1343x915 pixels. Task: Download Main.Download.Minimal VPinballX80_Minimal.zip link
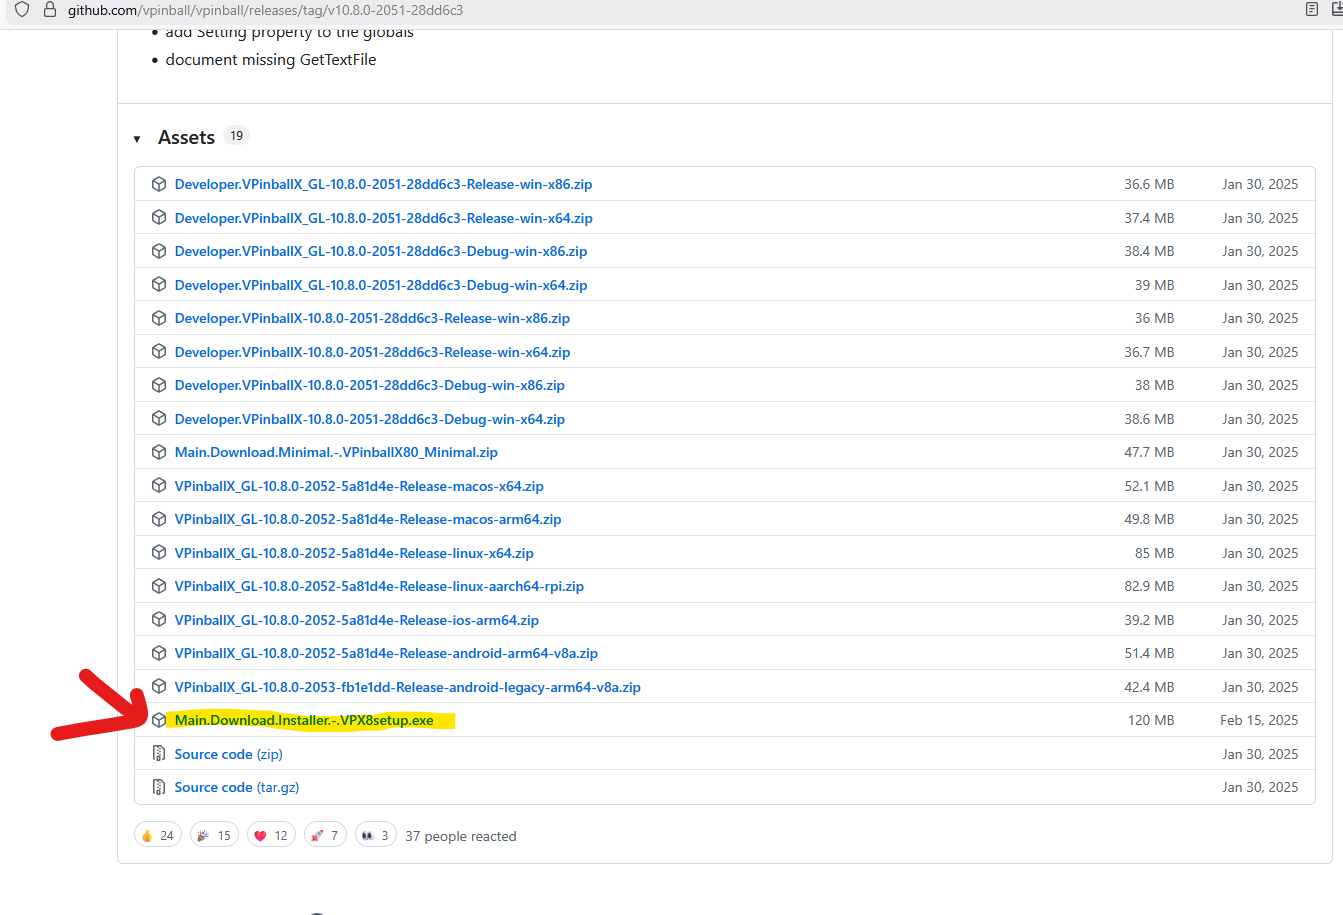[336, 452]
